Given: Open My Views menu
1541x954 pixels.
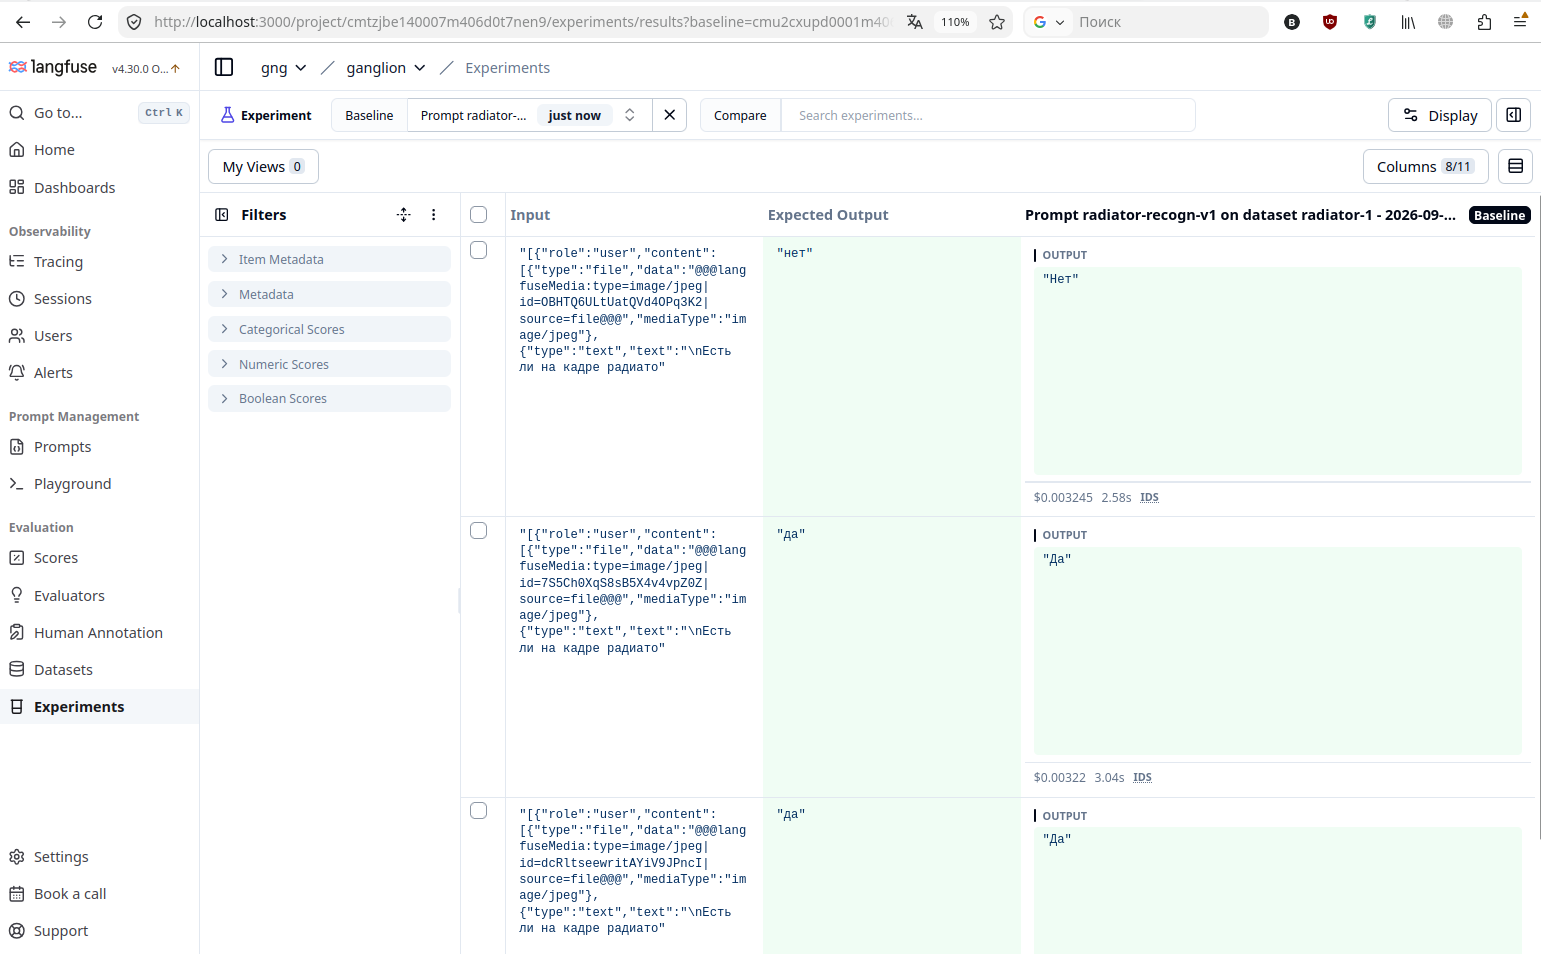Looking at the screenshot, I should tap(263, 166).
